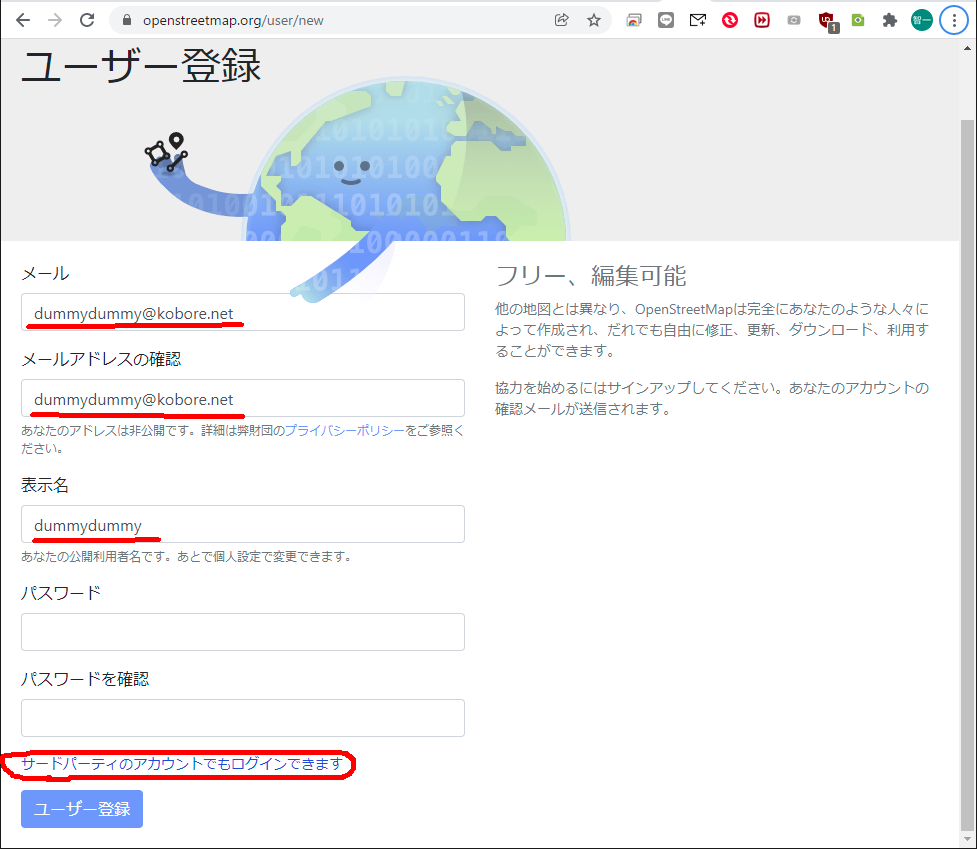Click the メール email input field
977x849 pixels.
tap(243, 312)
